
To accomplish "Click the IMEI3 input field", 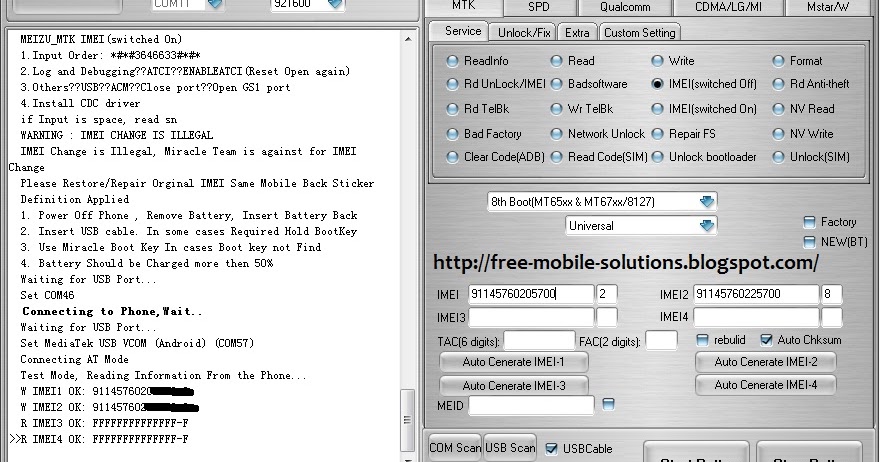I will click(531, 318).
